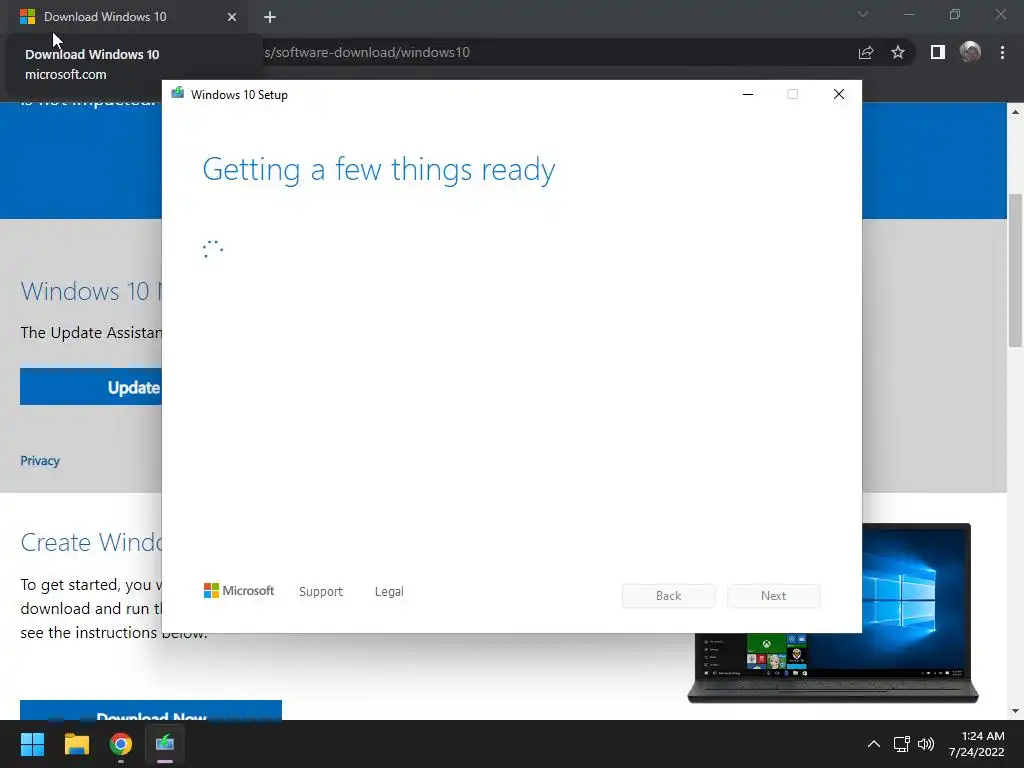1024x768 pixels.
Task: Minimize the Chrome browser window
Action: (908, 14)
